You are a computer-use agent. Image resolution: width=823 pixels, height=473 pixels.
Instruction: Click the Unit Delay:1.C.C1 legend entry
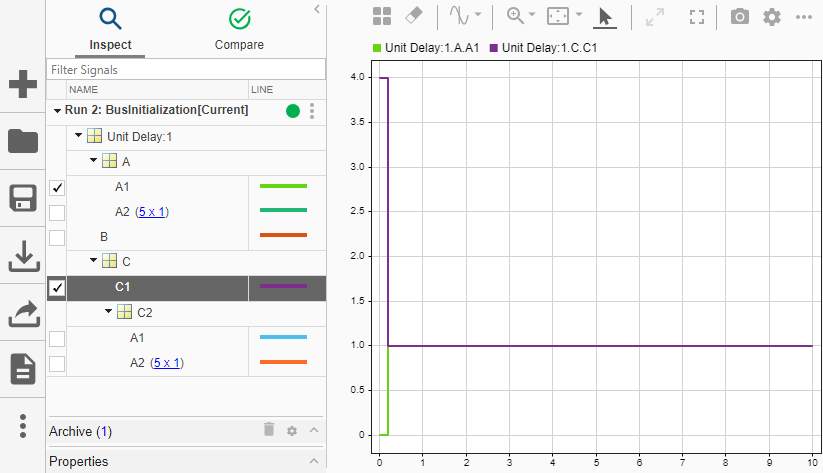[x=543, y=48]
